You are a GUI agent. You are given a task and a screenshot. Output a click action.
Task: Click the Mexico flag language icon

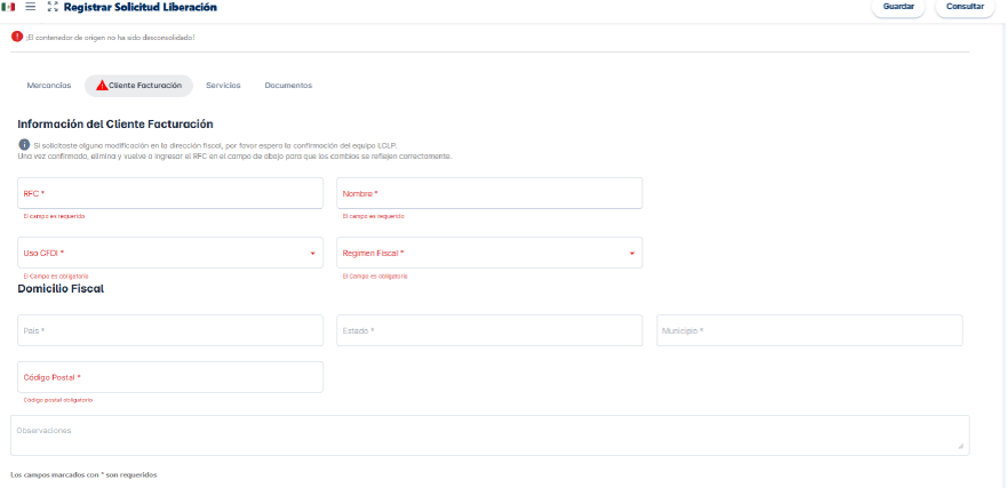(x=9, y=7)
